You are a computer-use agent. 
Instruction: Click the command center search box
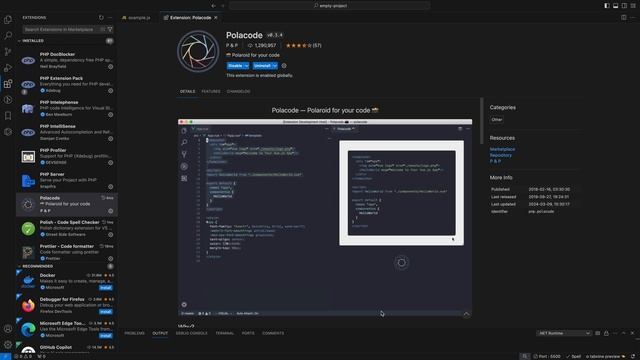(x=330, y=6)
